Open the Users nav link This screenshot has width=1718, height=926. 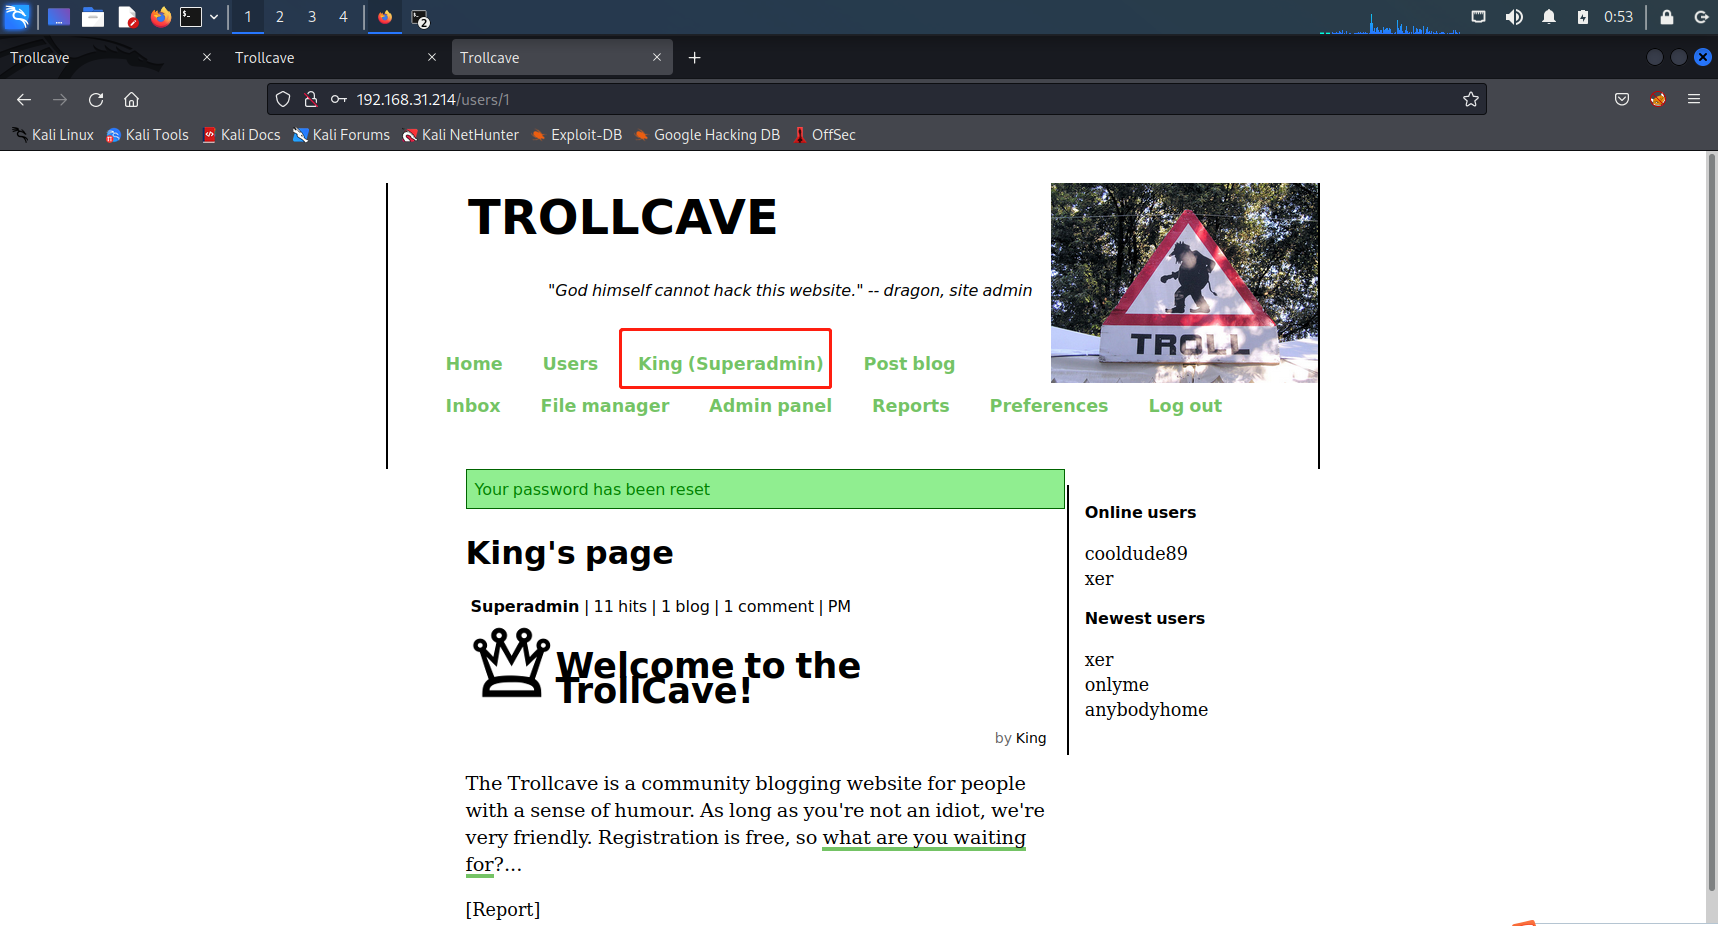tap(570, 364)
